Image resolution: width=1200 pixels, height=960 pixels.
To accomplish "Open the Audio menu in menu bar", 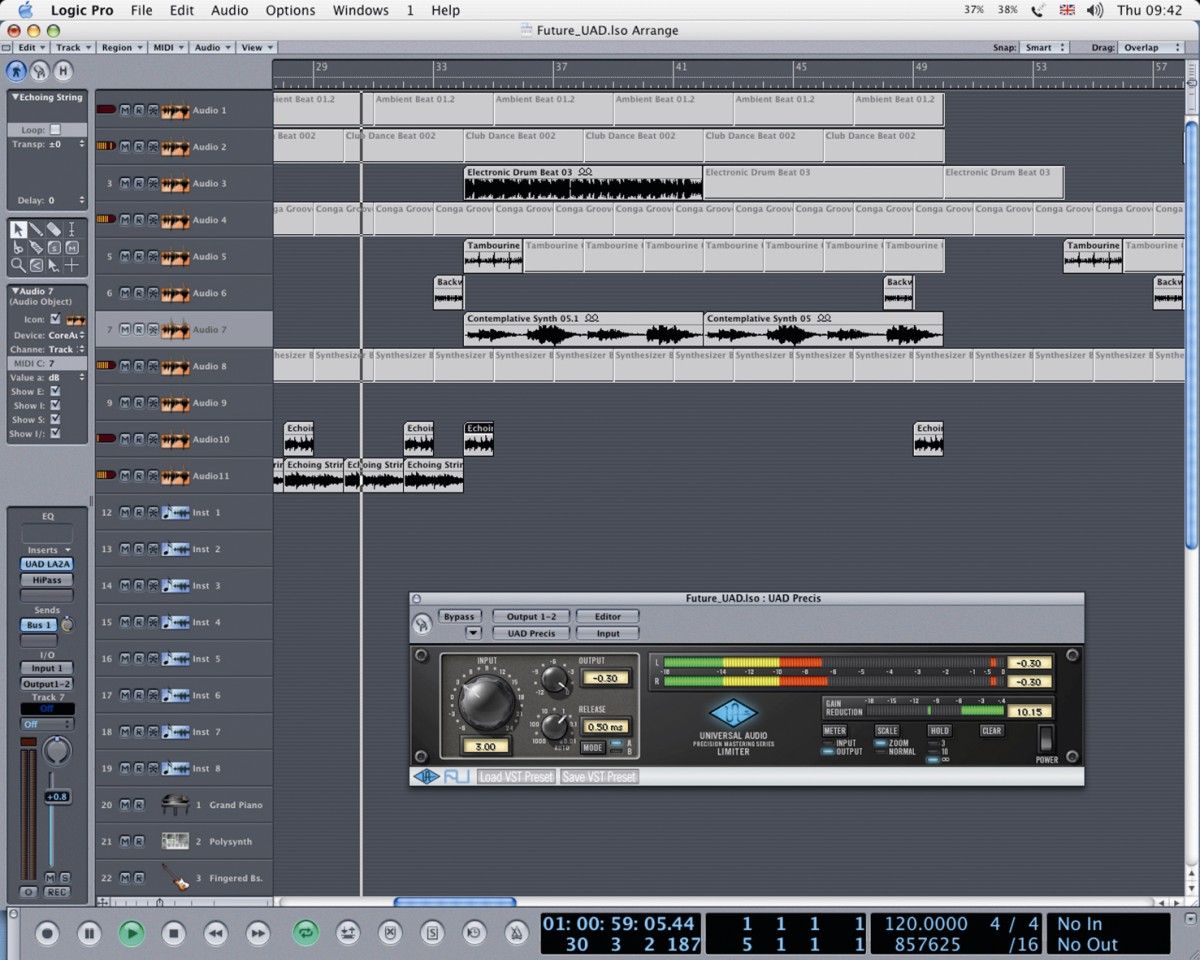I will [x=229, y=10].
